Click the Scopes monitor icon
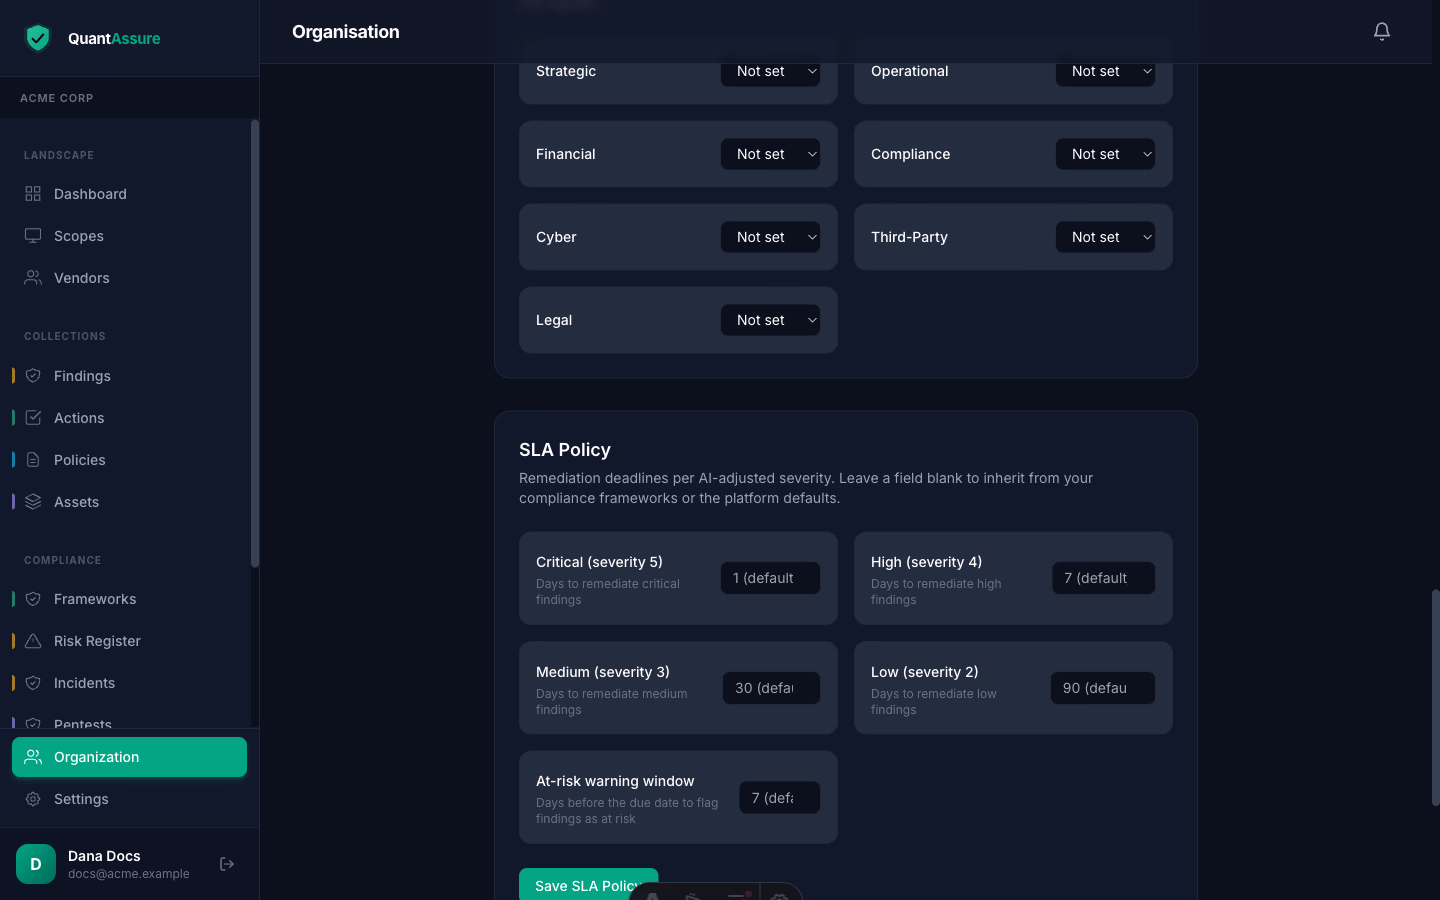The width and height of the screenshot is (1440, 900). coord(33,236)
